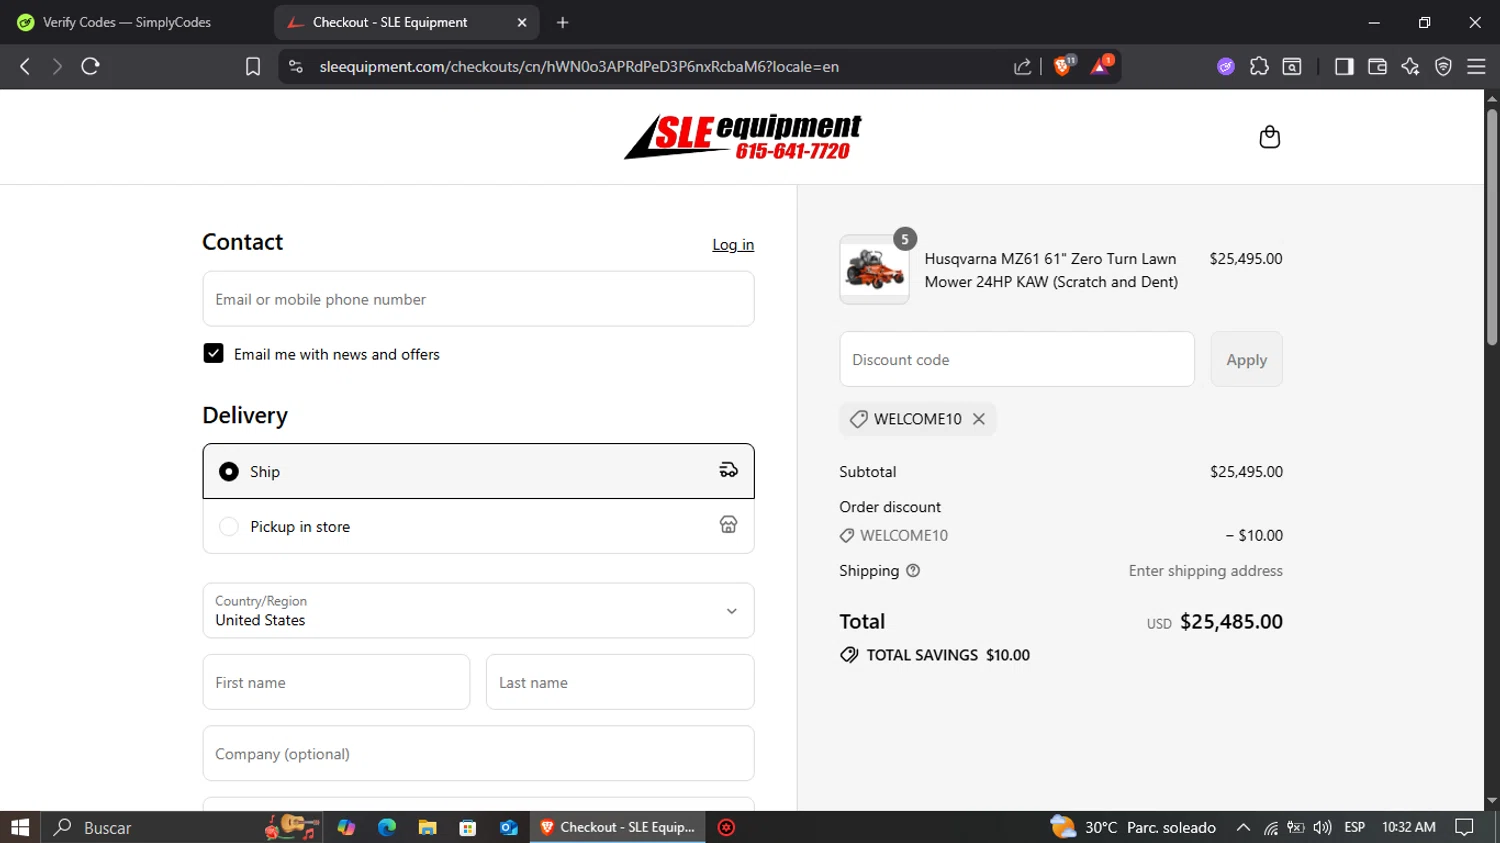Open File Explorer from taskbar
This screenshot has width=1500, height=843.
pyautogui.click(x=427, y=827)
